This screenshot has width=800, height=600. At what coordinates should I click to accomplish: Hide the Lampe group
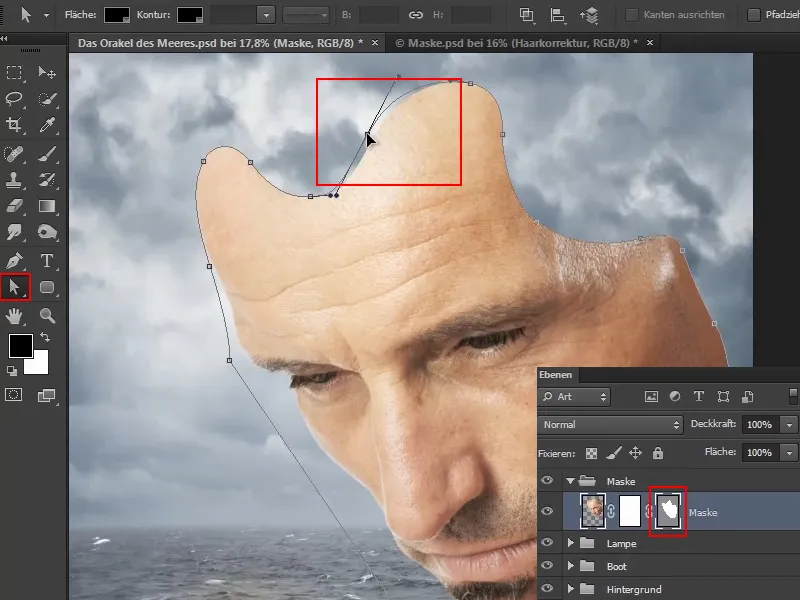[x=547, y=542]
